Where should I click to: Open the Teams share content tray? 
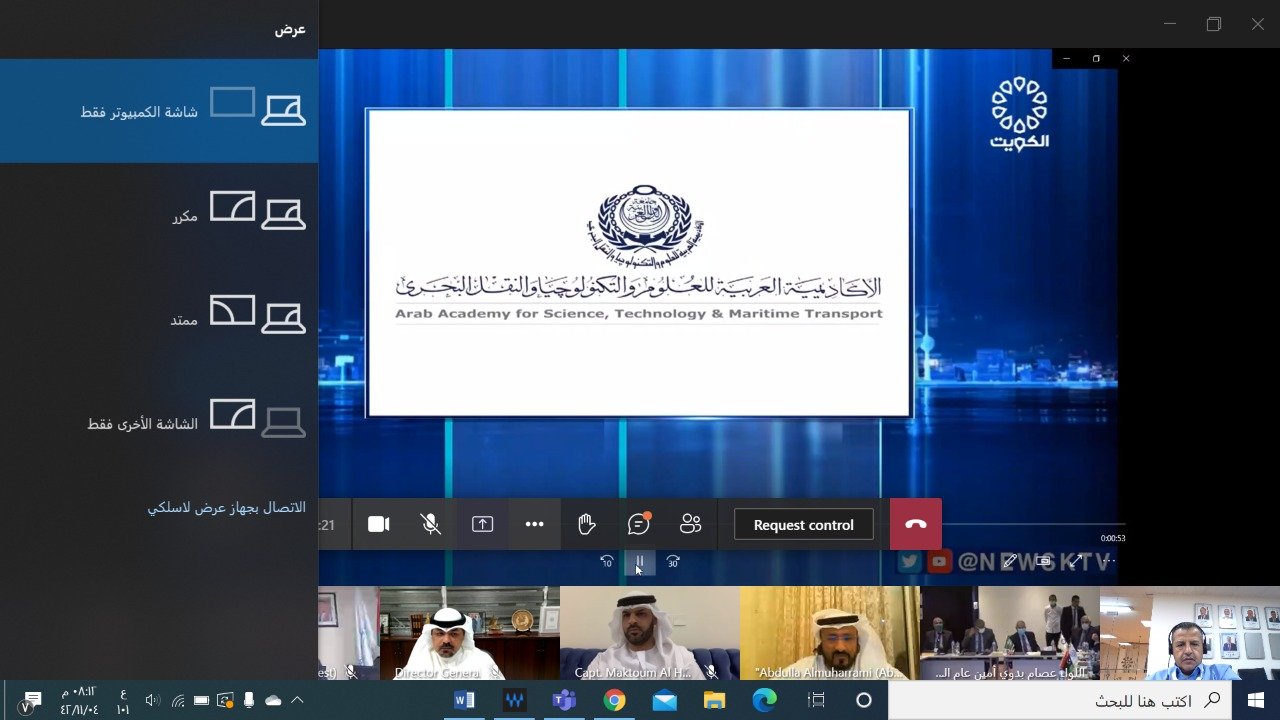point(483,524)
